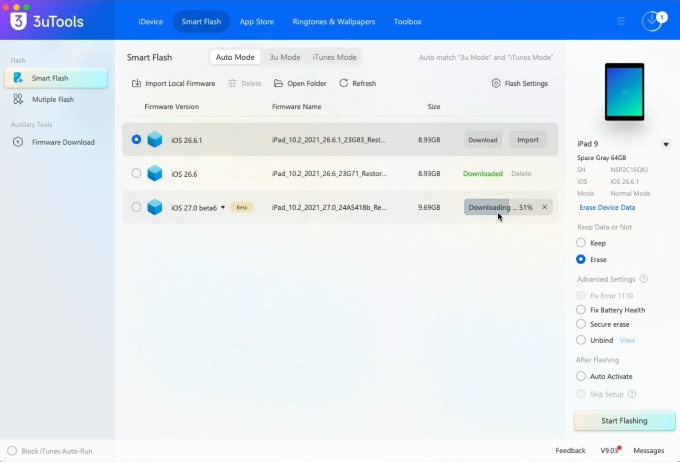Open the Feedback link
Viewport: 680px width, 462px height.
pos(570,451)
